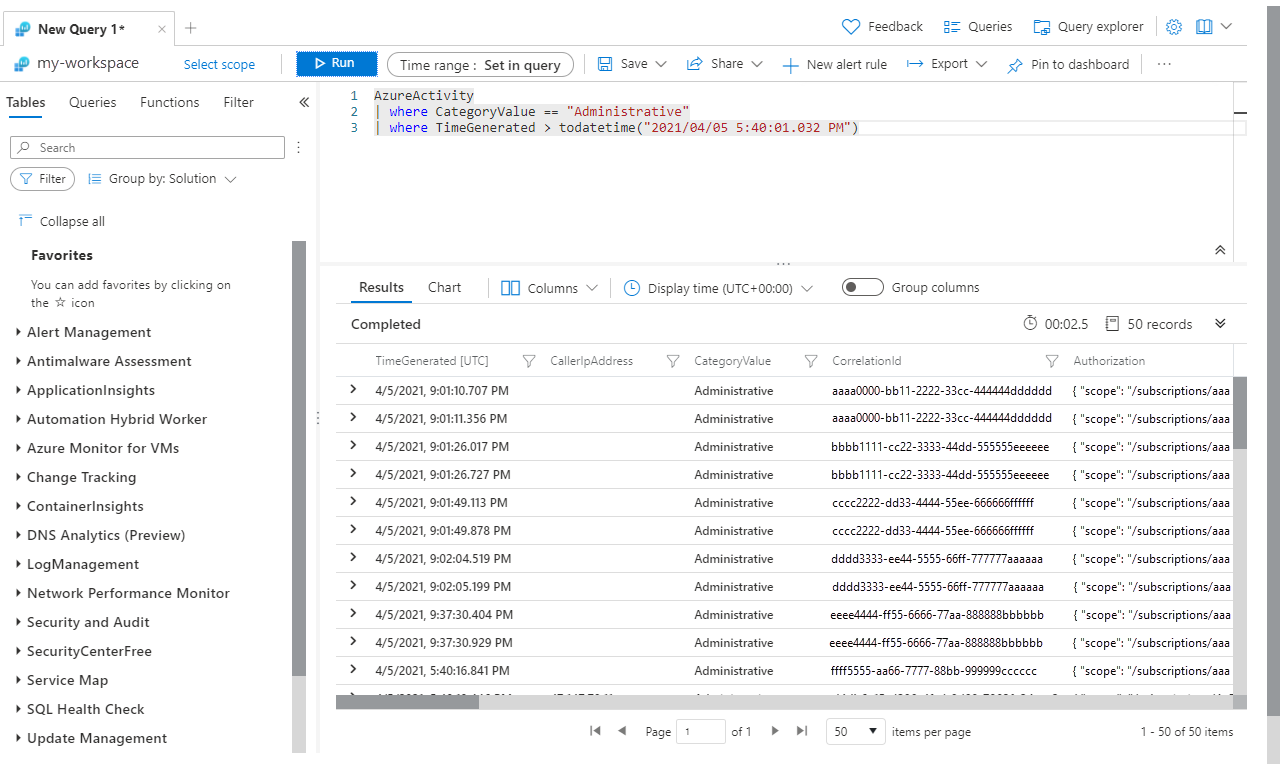Viewport: 1280px width, 764px height.
Task: Open the Queries list icon in top bar
Action: [952, 27]
